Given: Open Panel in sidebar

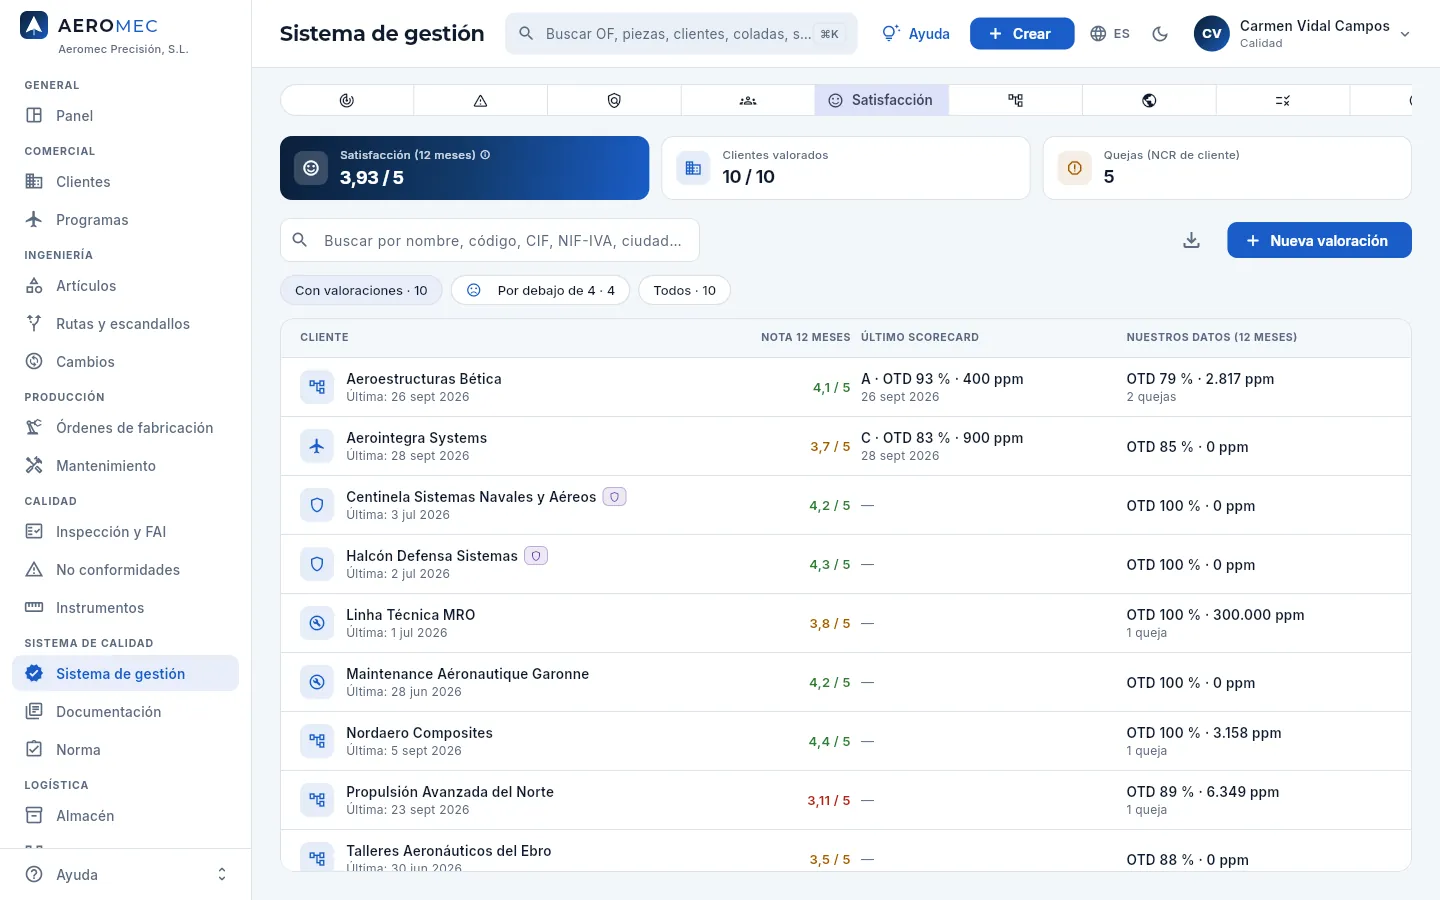Looking at the screenshot, I should tap(125, 116).
